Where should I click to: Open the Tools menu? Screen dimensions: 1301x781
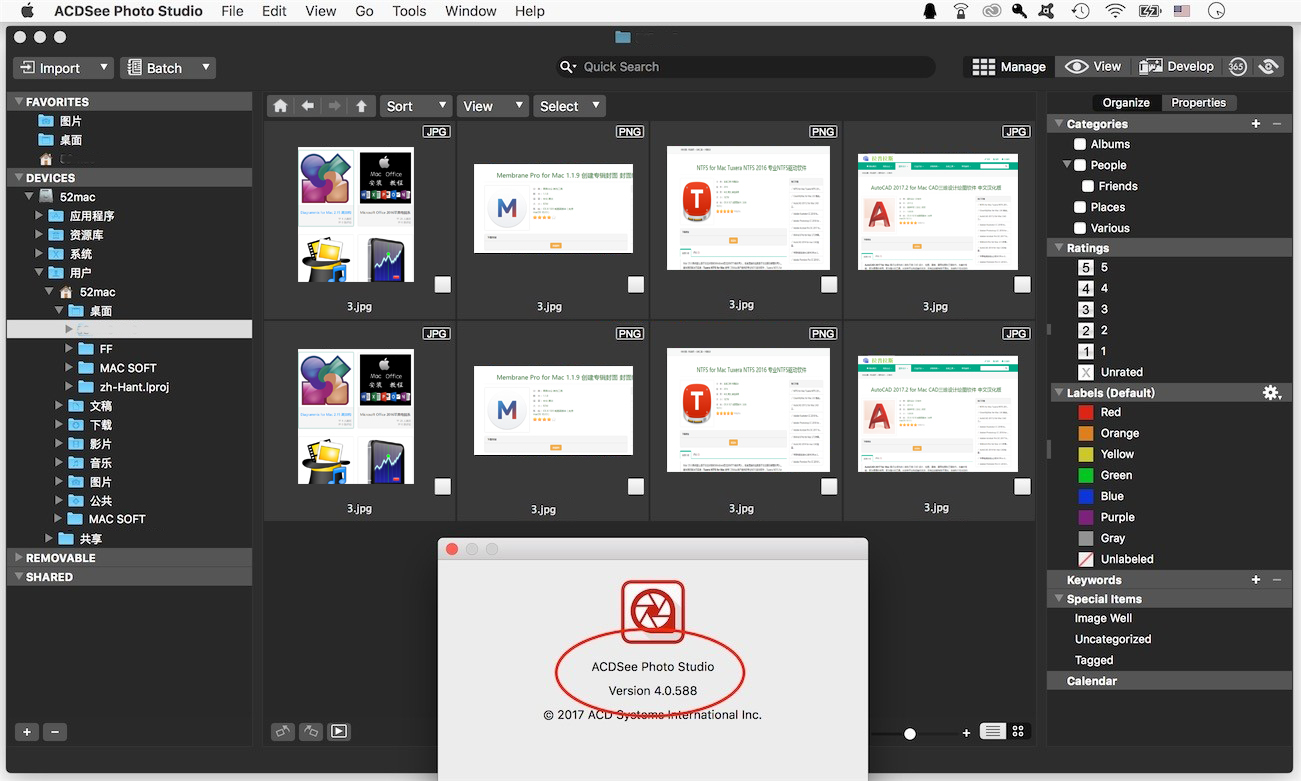click(x=409, y=11)
